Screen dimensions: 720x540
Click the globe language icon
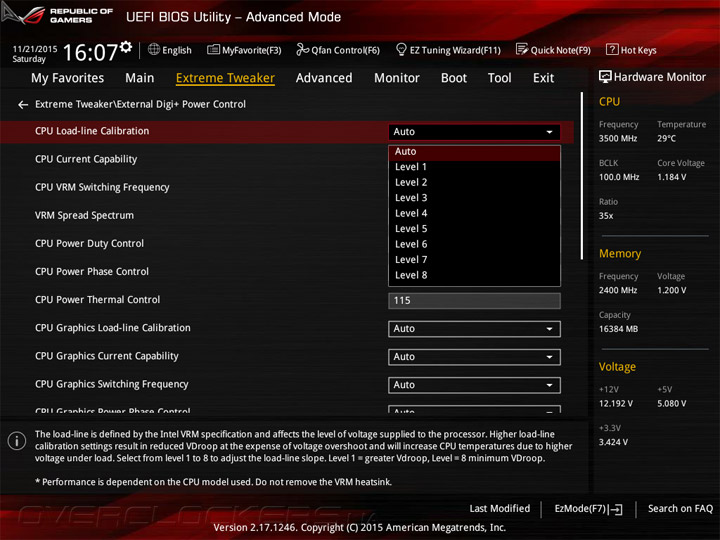click(154, 50)
